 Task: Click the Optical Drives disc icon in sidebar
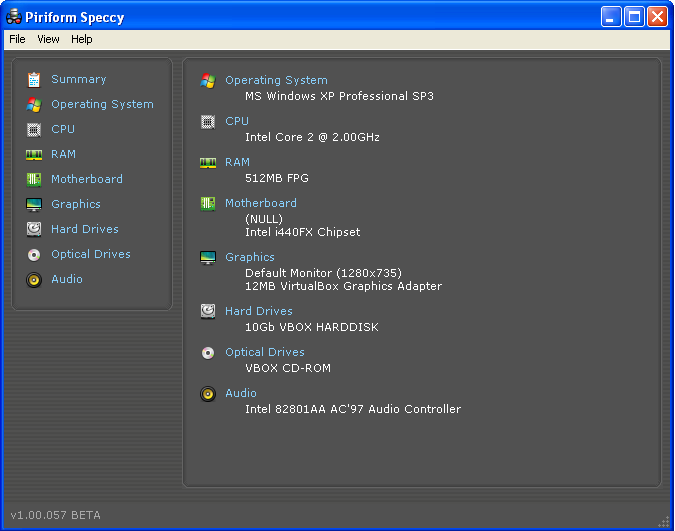pos(34,255)
